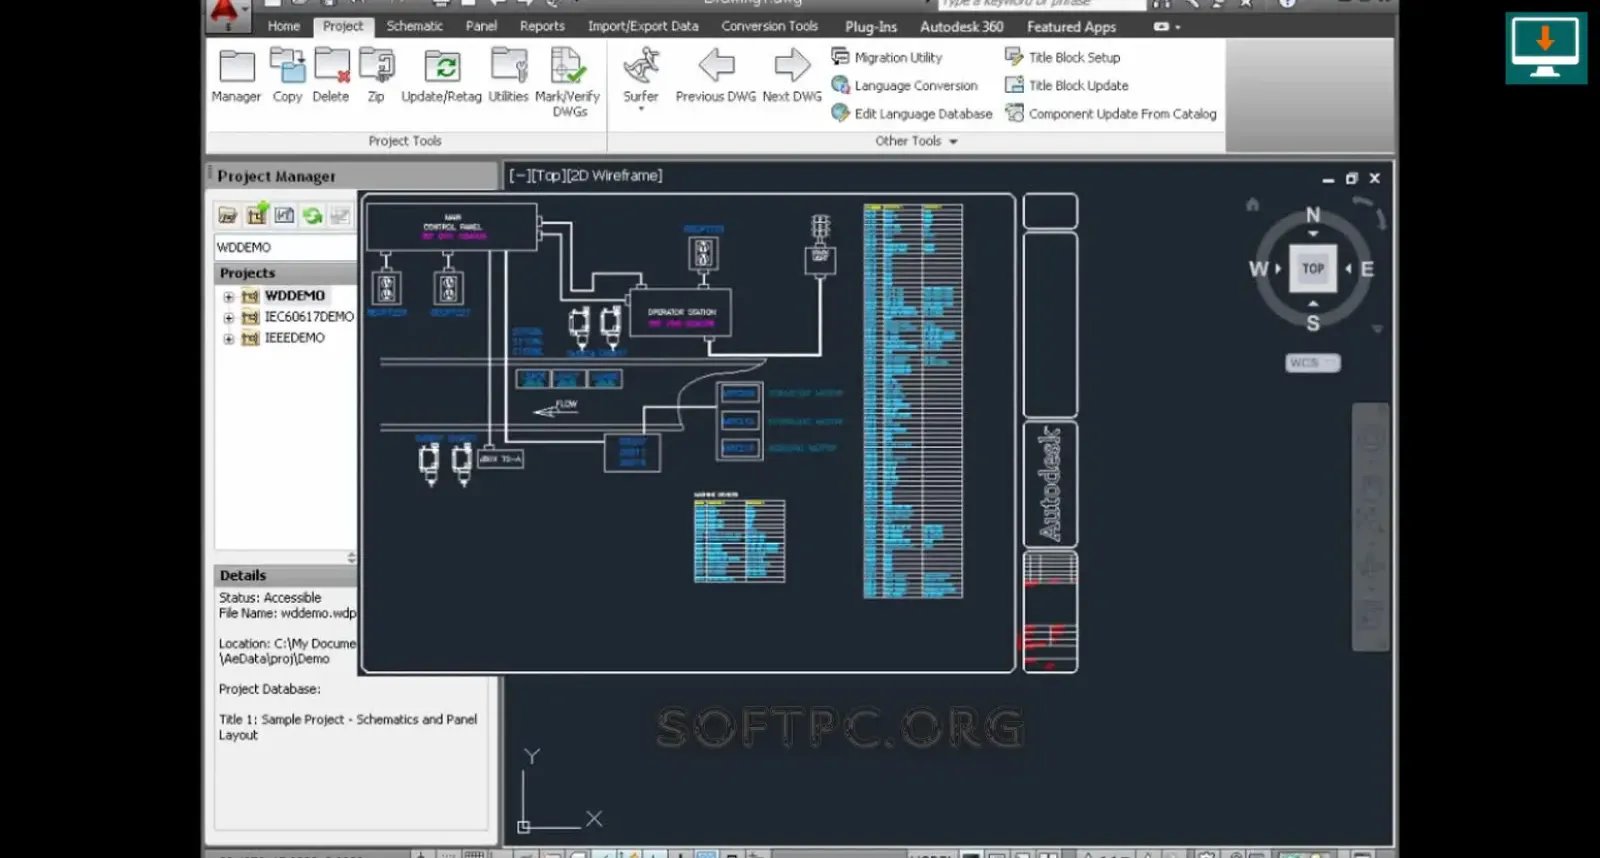Click the greyed Project Task List icon
The height and width of the screenshot is (858, 1600).
(341, 215)
